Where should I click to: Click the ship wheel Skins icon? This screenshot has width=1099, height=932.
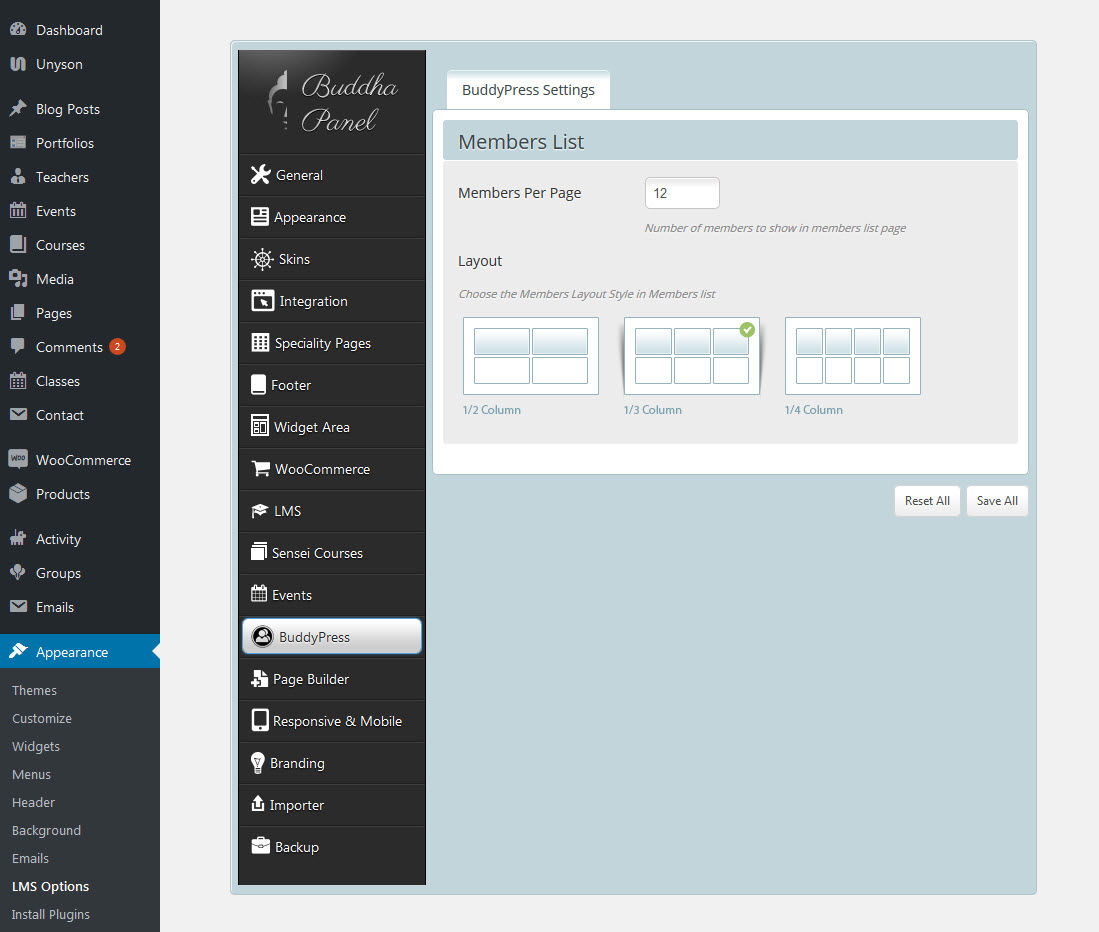262,259
